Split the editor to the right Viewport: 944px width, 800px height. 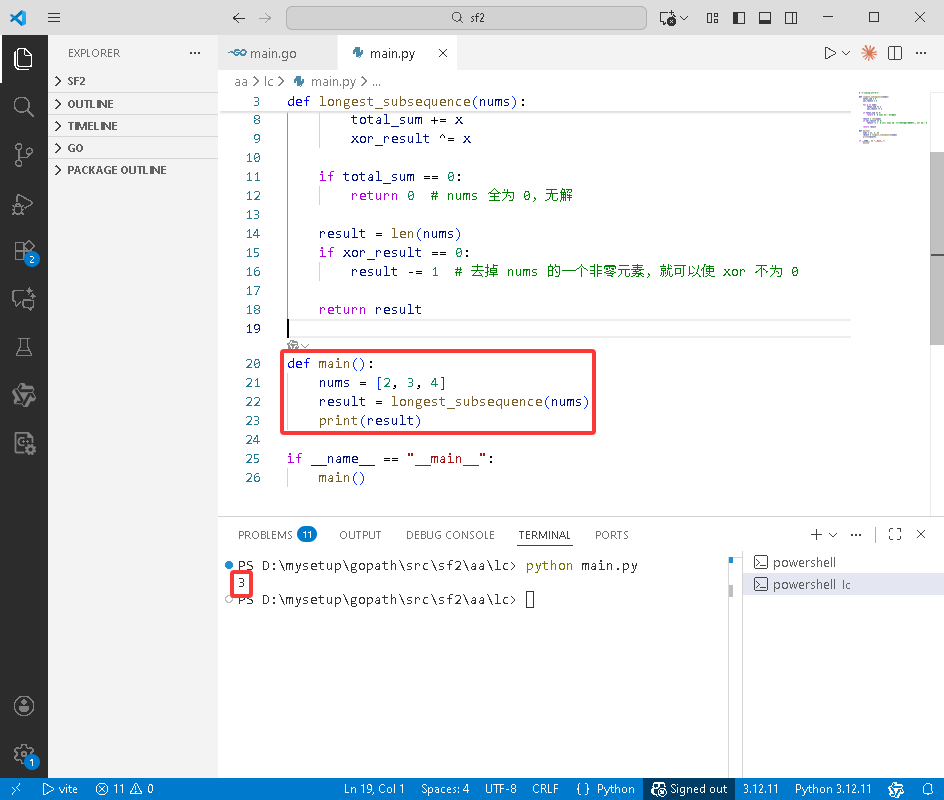point(895,53)
